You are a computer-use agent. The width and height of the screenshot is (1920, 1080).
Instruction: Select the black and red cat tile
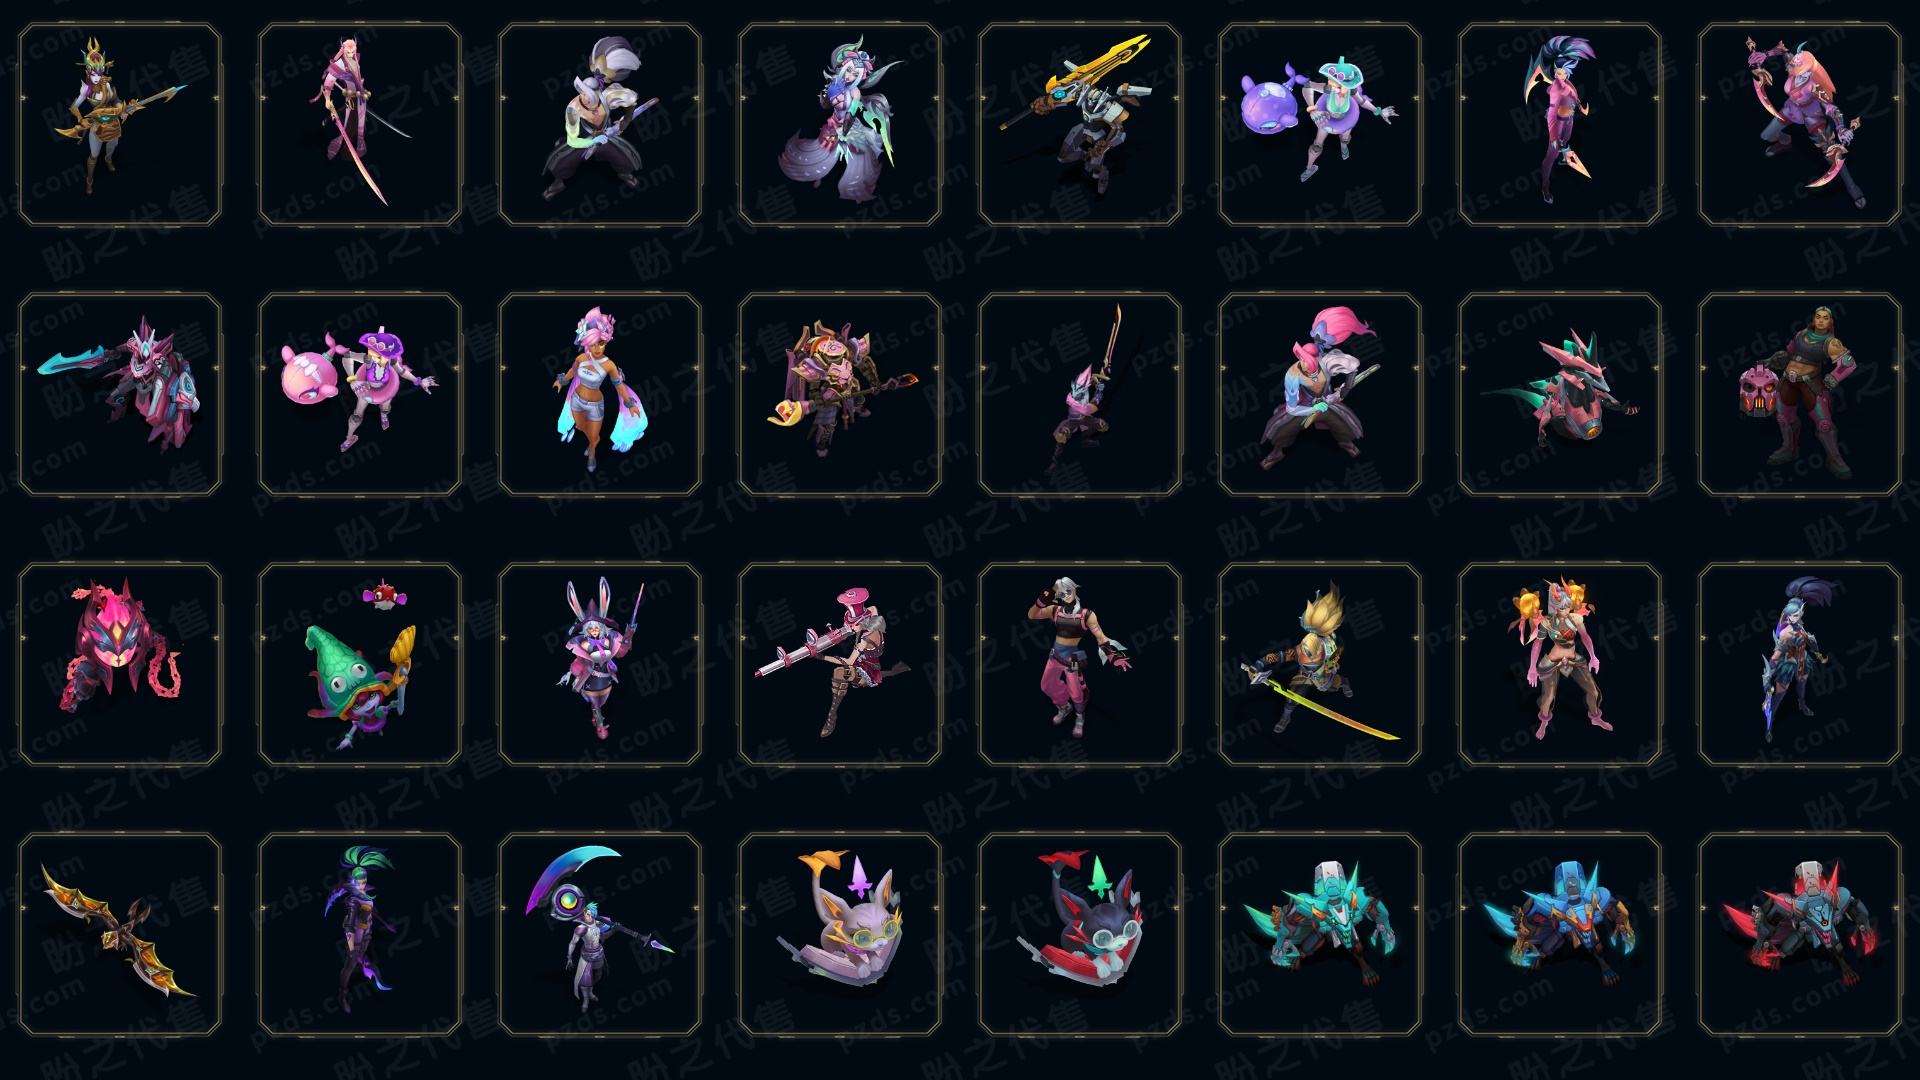(x=1080, y=934)
